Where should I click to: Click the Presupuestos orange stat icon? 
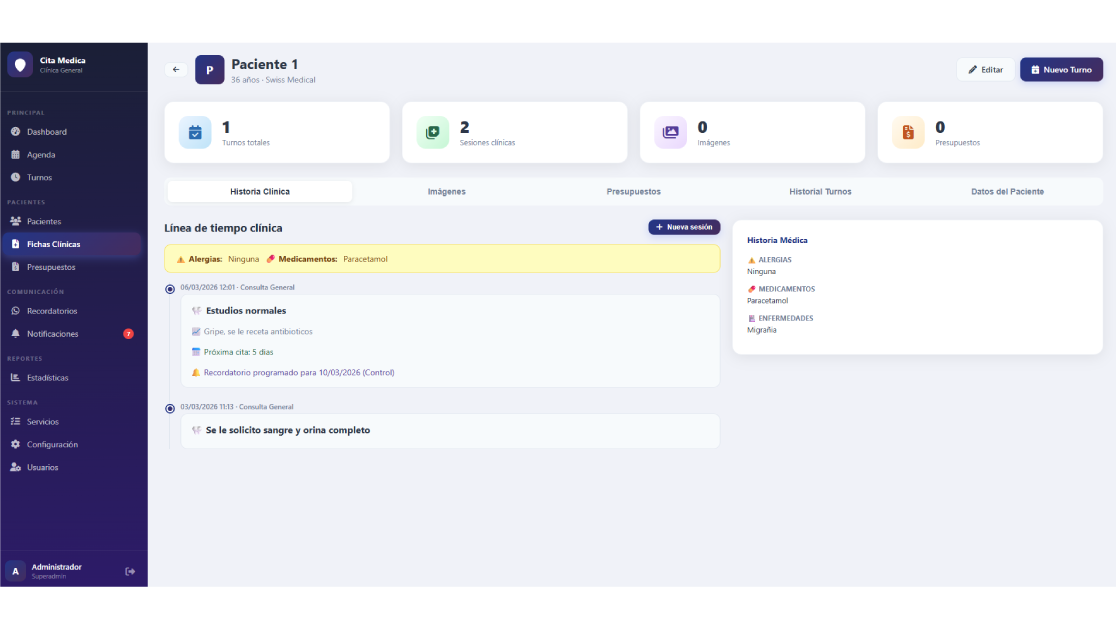[x=908, y=132]
